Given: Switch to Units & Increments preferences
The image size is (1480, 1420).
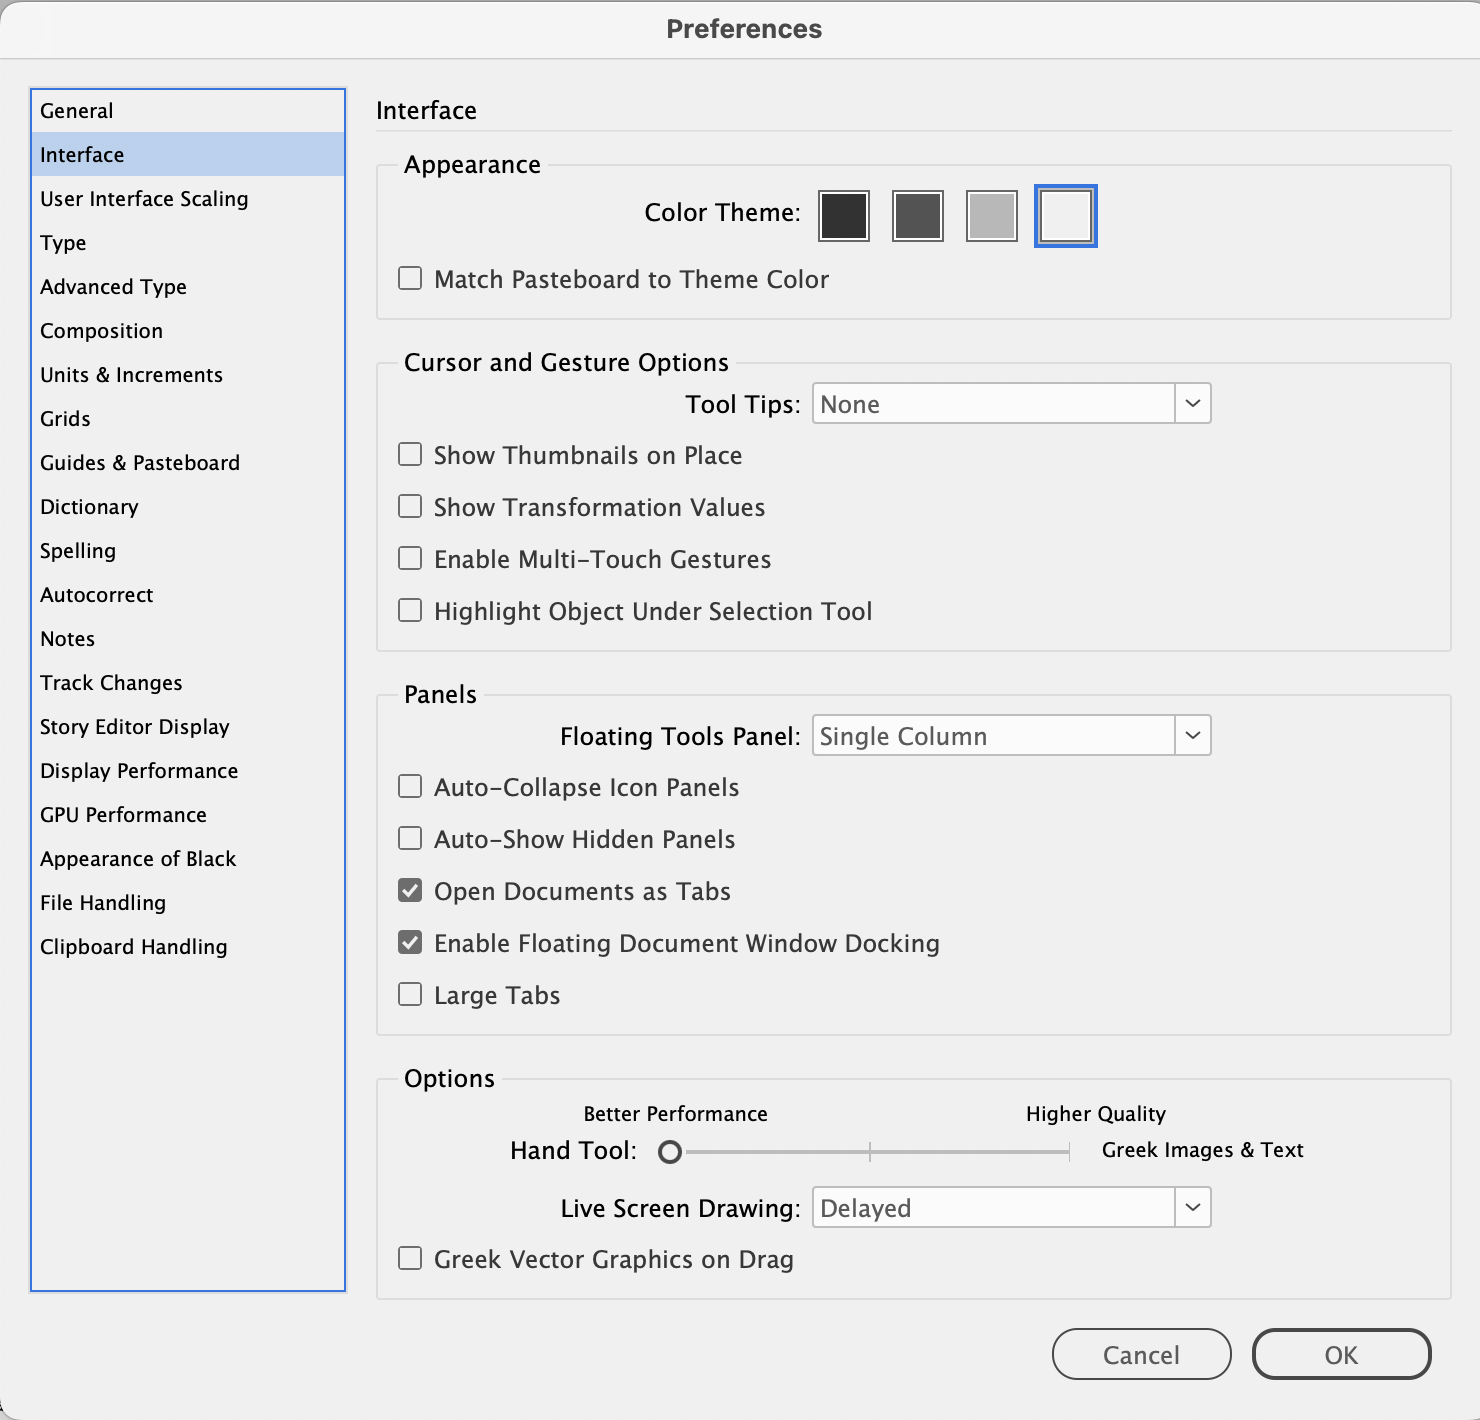Looking at the screenshot, I should [x=131, y=374].
